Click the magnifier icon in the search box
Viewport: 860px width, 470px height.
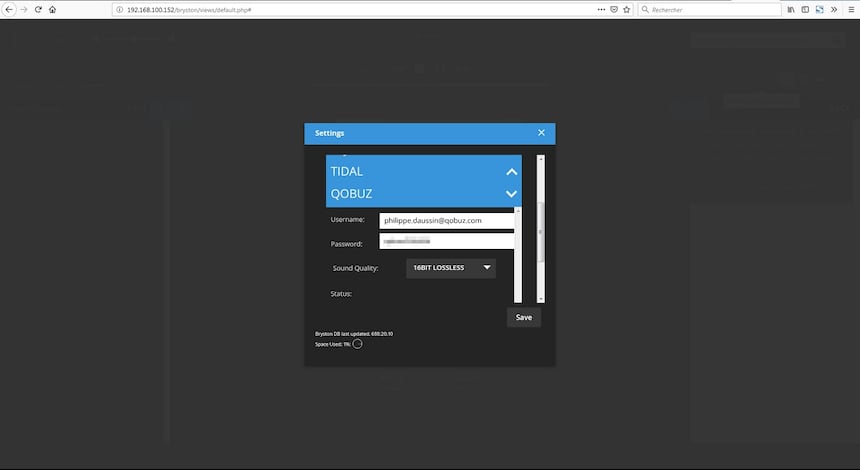point(645,9)
